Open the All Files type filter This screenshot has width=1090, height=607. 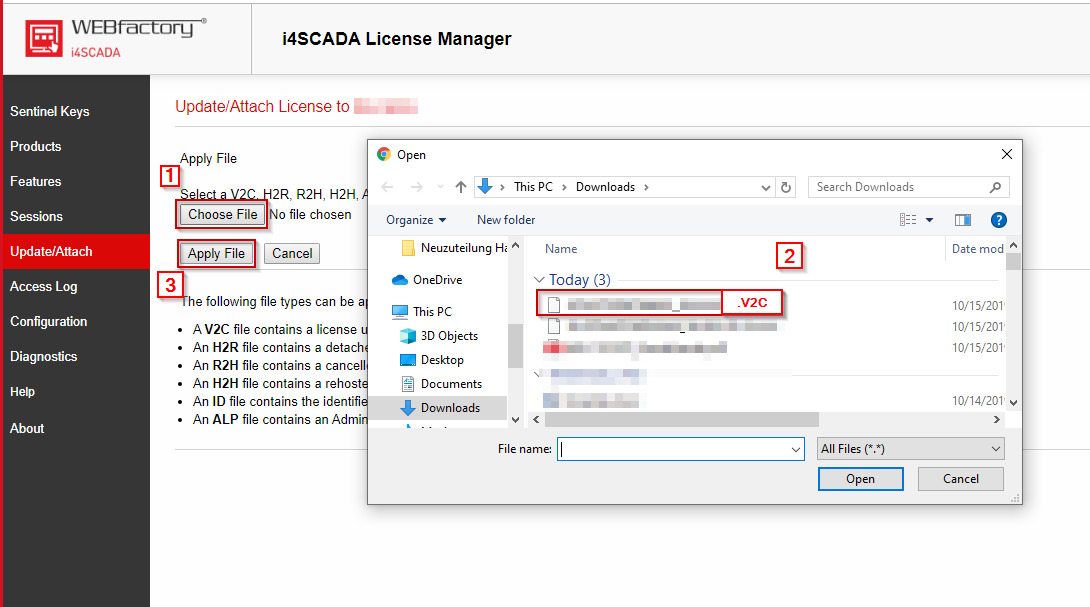pos(911,449)
